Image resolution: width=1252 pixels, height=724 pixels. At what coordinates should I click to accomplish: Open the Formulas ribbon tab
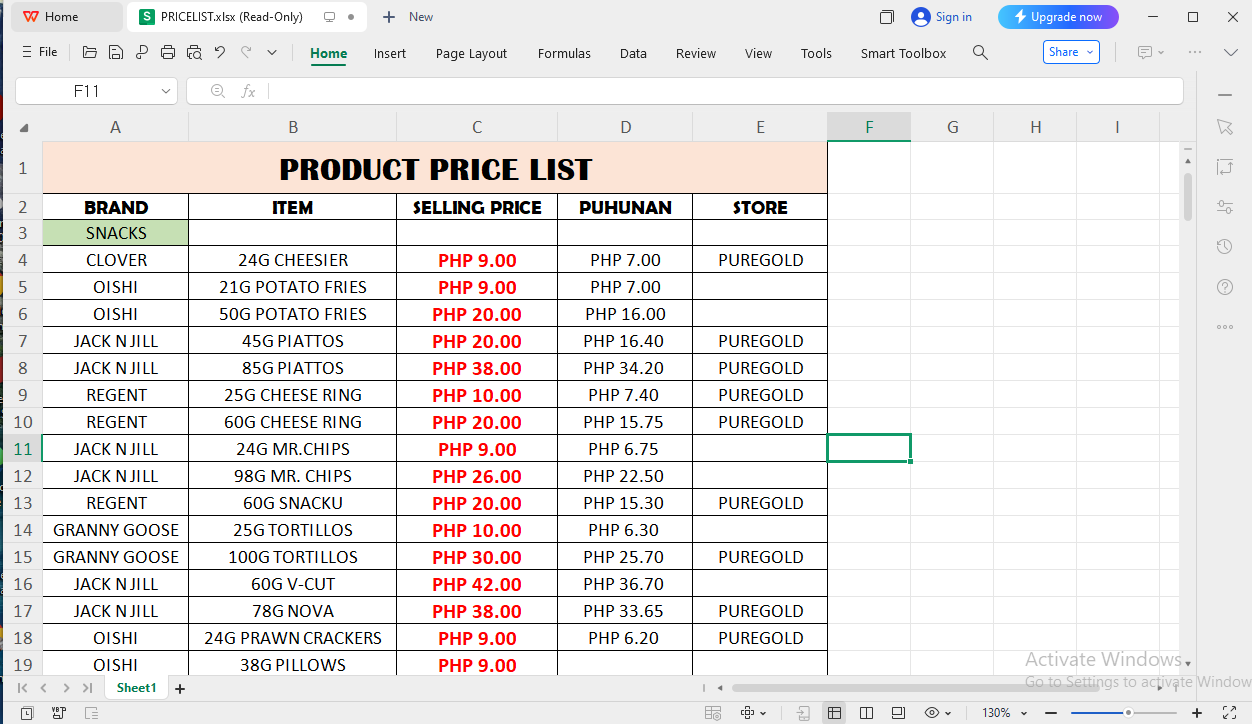(564, 53)
